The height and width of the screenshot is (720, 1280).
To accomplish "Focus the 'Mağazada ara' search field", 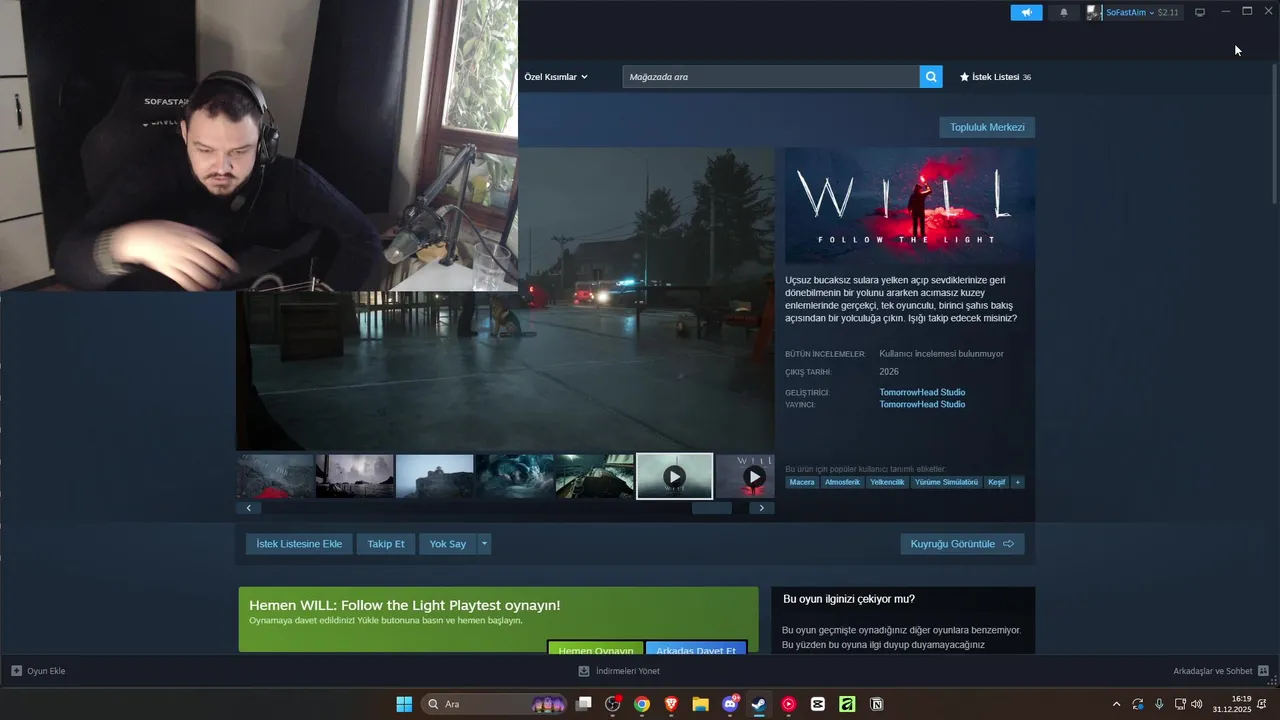I will [x=771, y=77].
